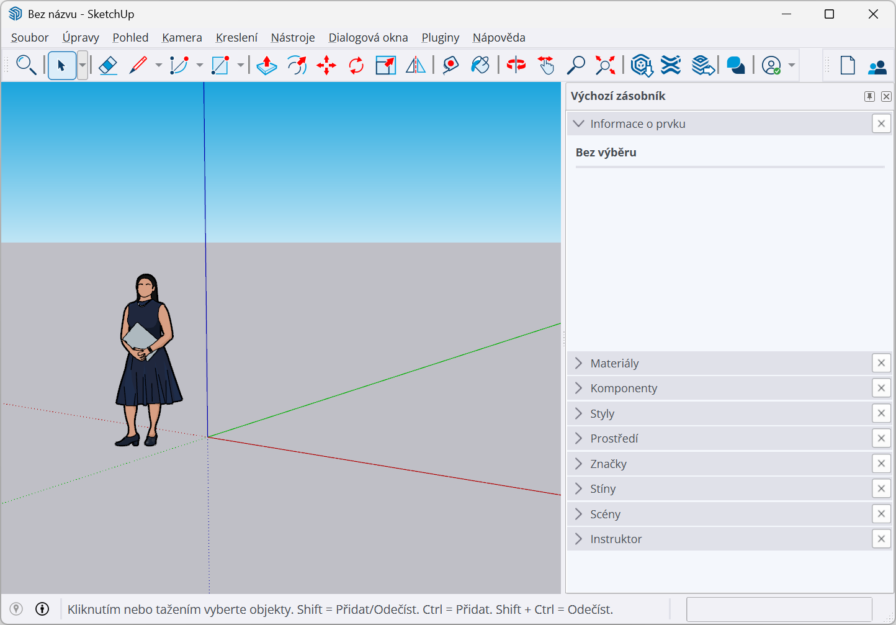Expand the Materiály panel
The width and height of the screenshot is (896, 625).
pyautogui.click(x=578, y=363)
